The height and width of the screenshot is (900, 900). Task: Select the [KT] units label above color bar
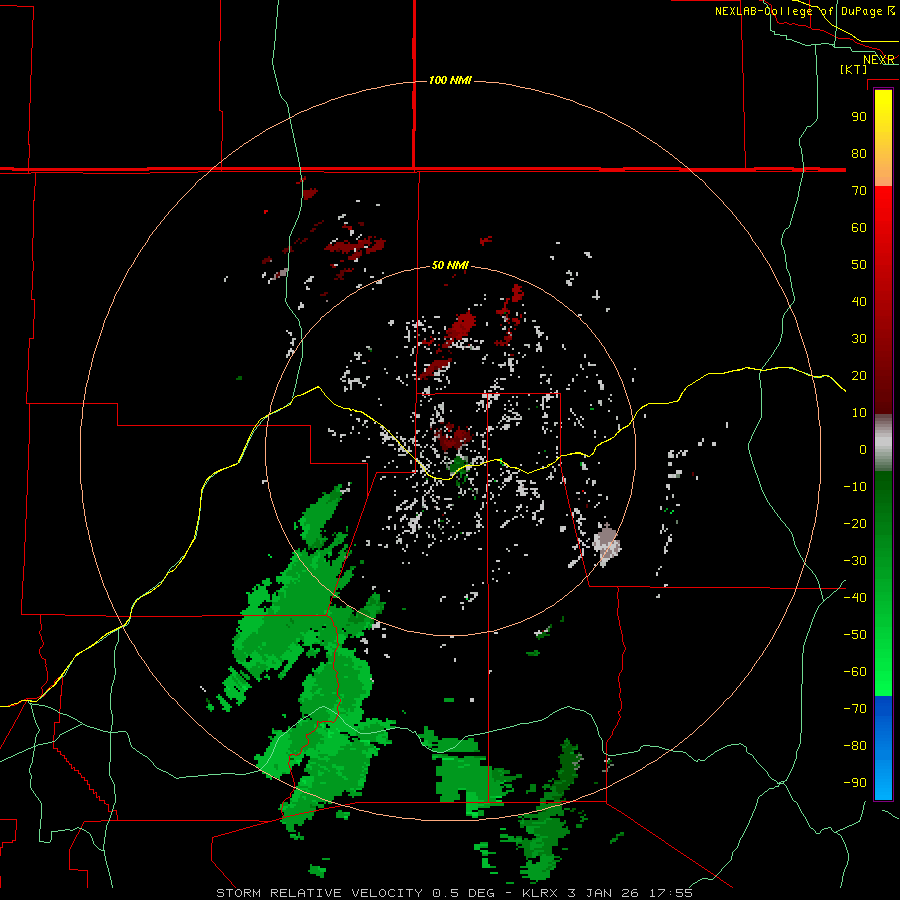pos(854,69)
